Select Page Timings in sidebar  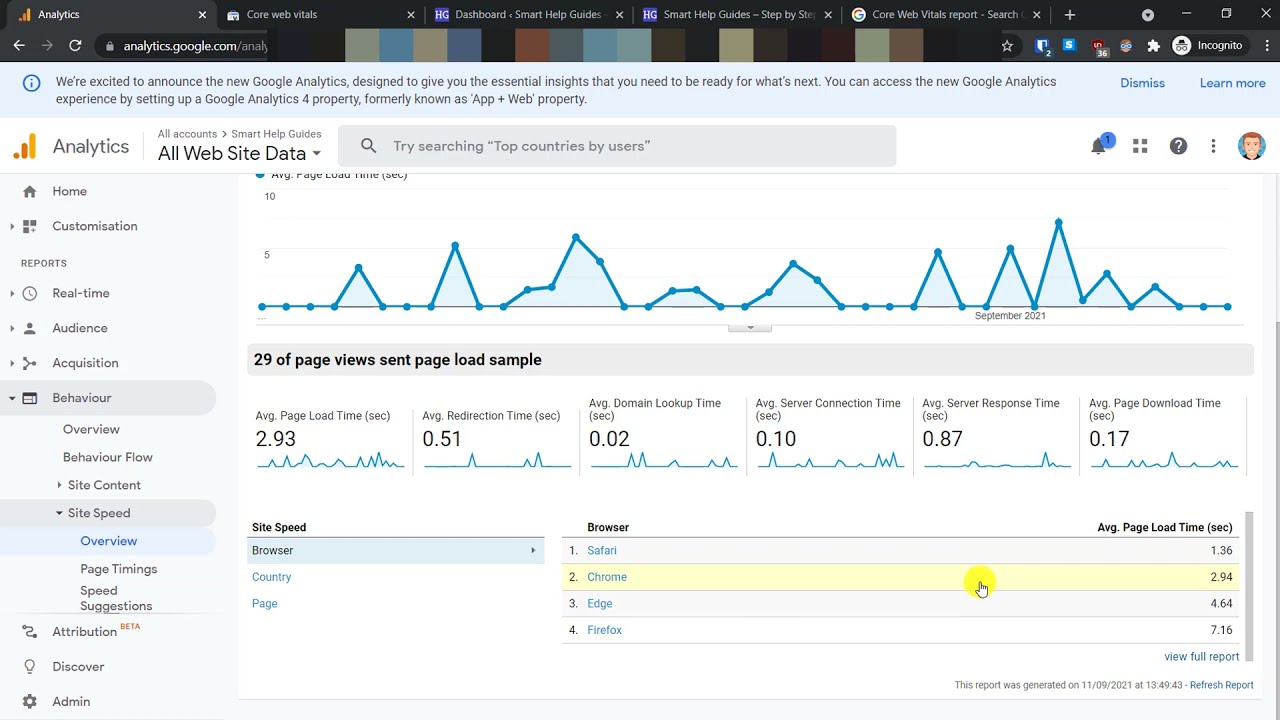(x=118, y=569)
